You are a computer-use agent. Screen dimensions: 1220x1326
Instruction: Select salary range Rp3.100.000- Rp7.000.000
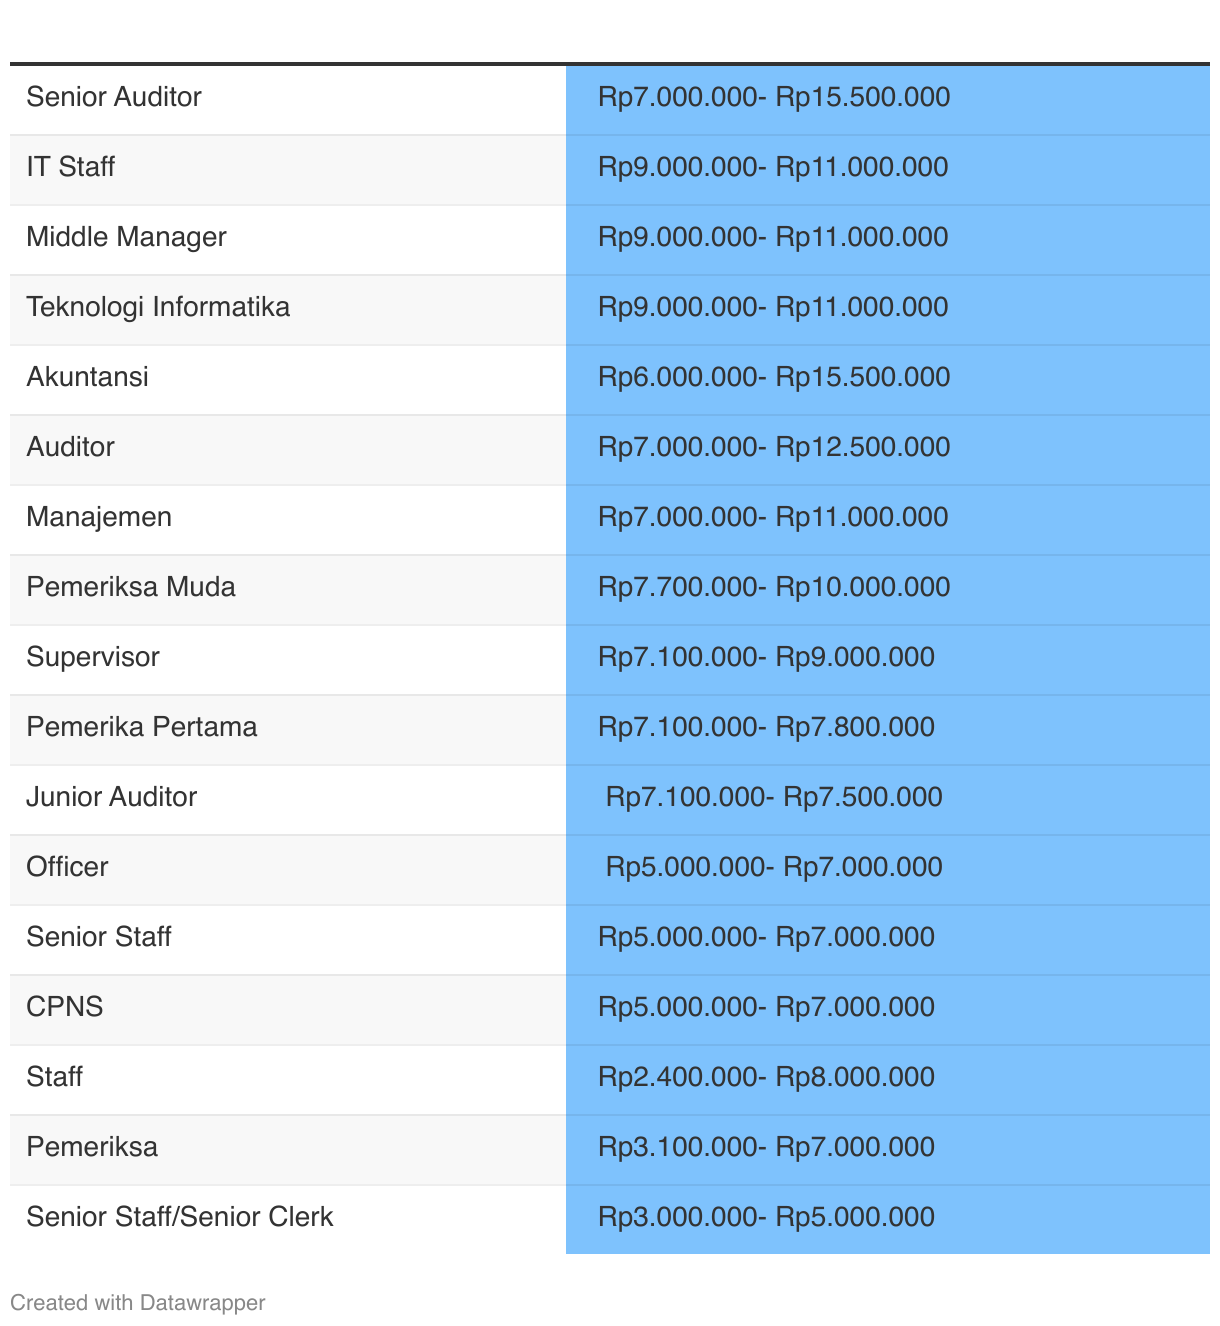point(766,1147)
